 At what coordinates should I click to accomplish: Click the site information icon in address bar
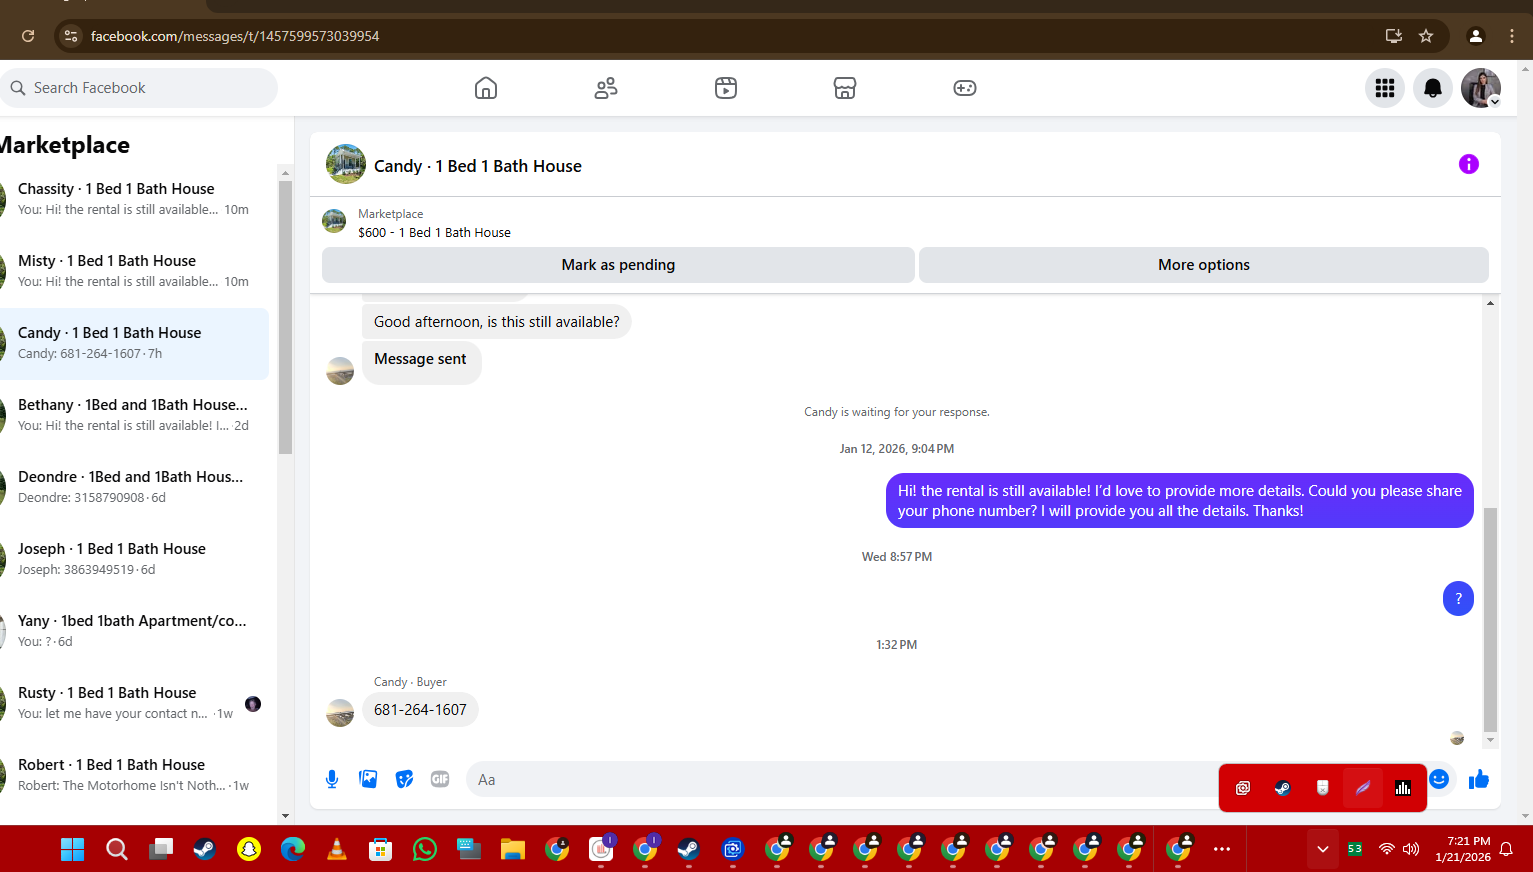pyautogui.click(x=70, y=36)
